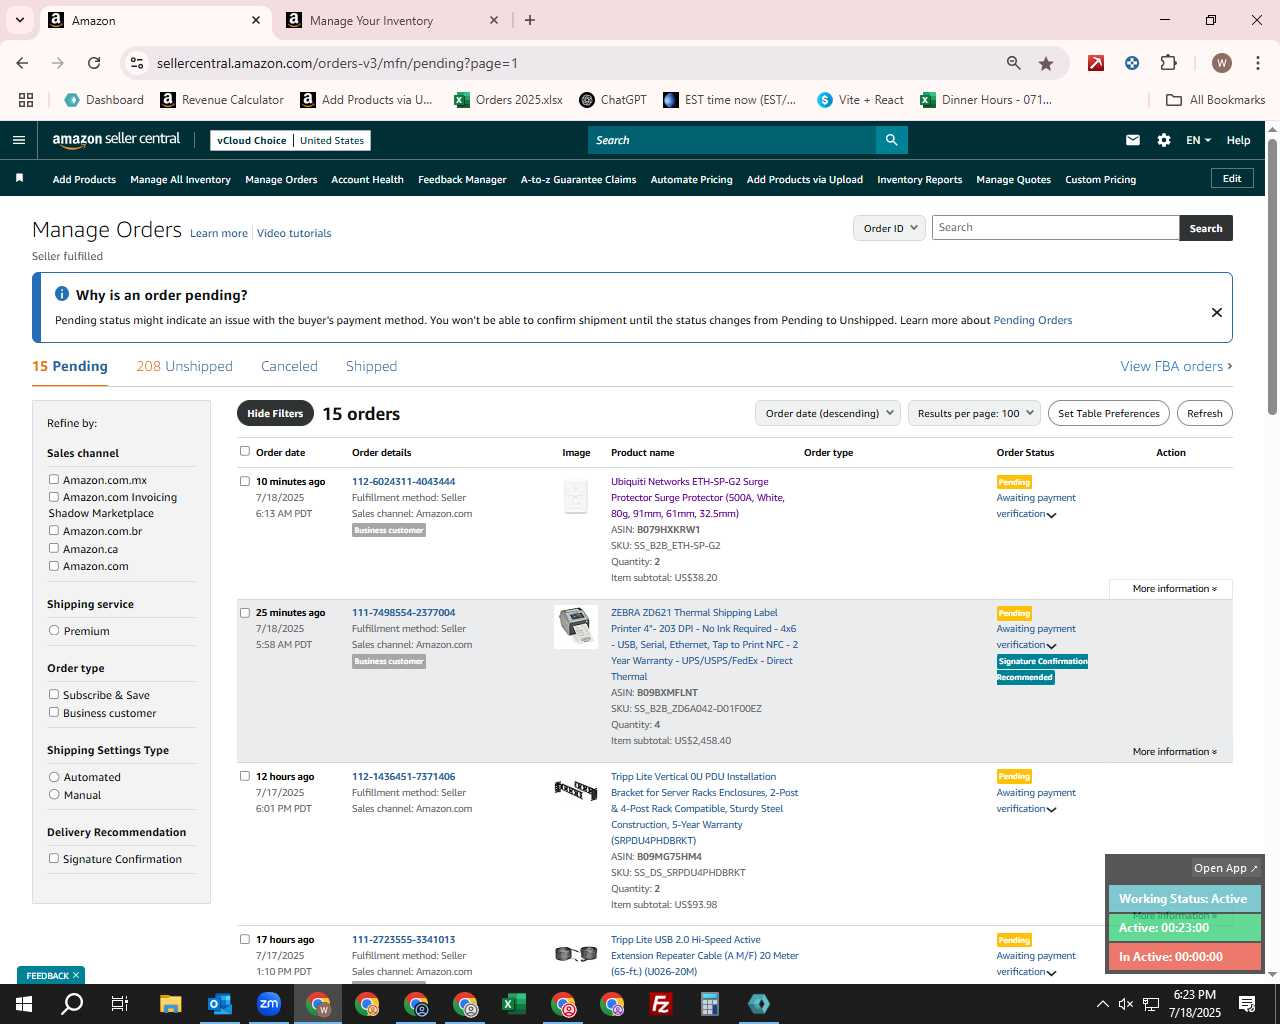Screen dimensions: 1280x1024
Task: Bookmark this page with the star icon
Action: point(1046,63)
